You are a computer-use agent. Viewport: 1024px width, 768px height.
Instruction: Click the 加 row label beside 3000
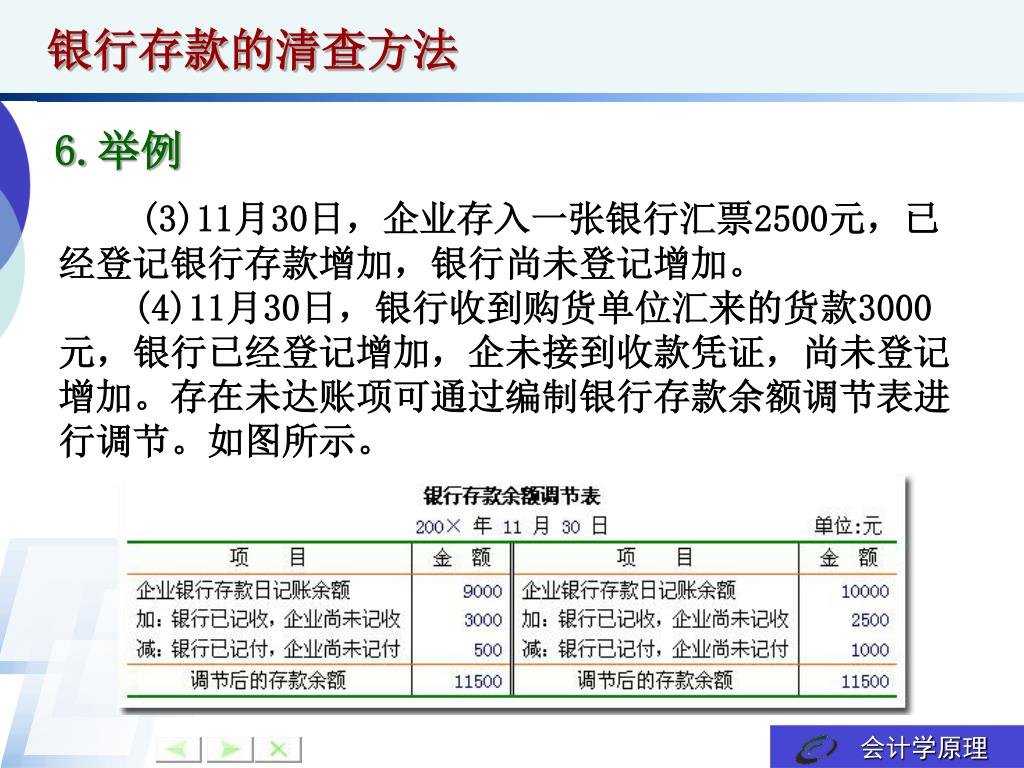point(268,619)
